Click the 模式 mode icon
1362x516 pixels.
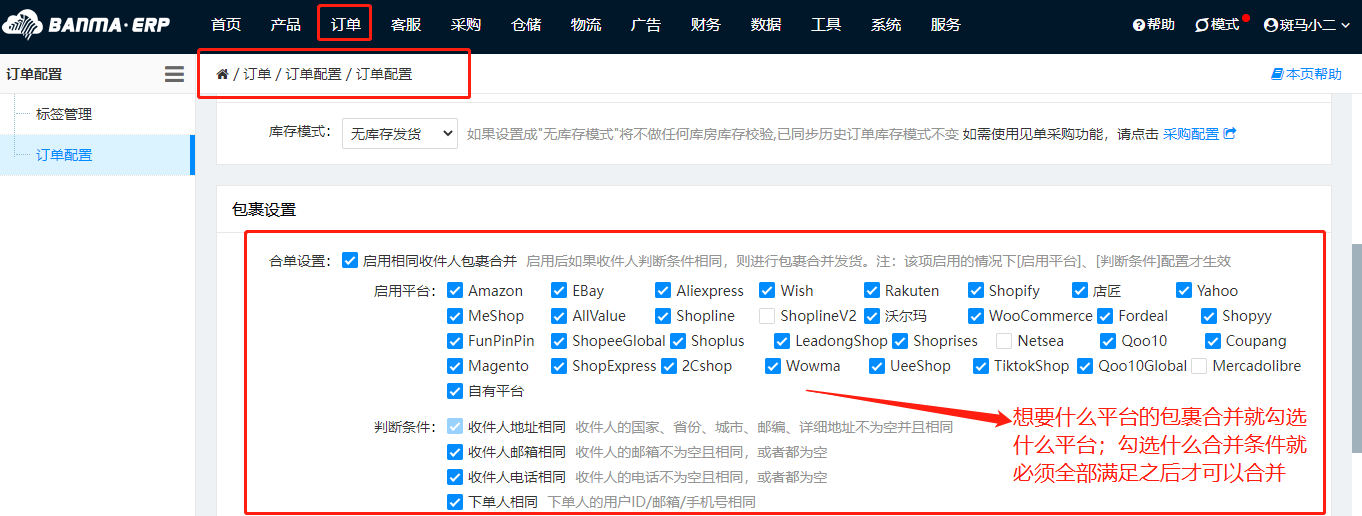pyautogui.click(x=1202, y=25)
